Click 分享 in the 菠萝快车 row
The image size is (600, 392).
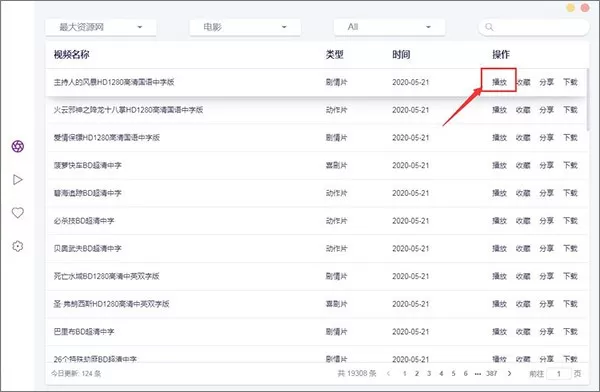[x=546, y=165]
